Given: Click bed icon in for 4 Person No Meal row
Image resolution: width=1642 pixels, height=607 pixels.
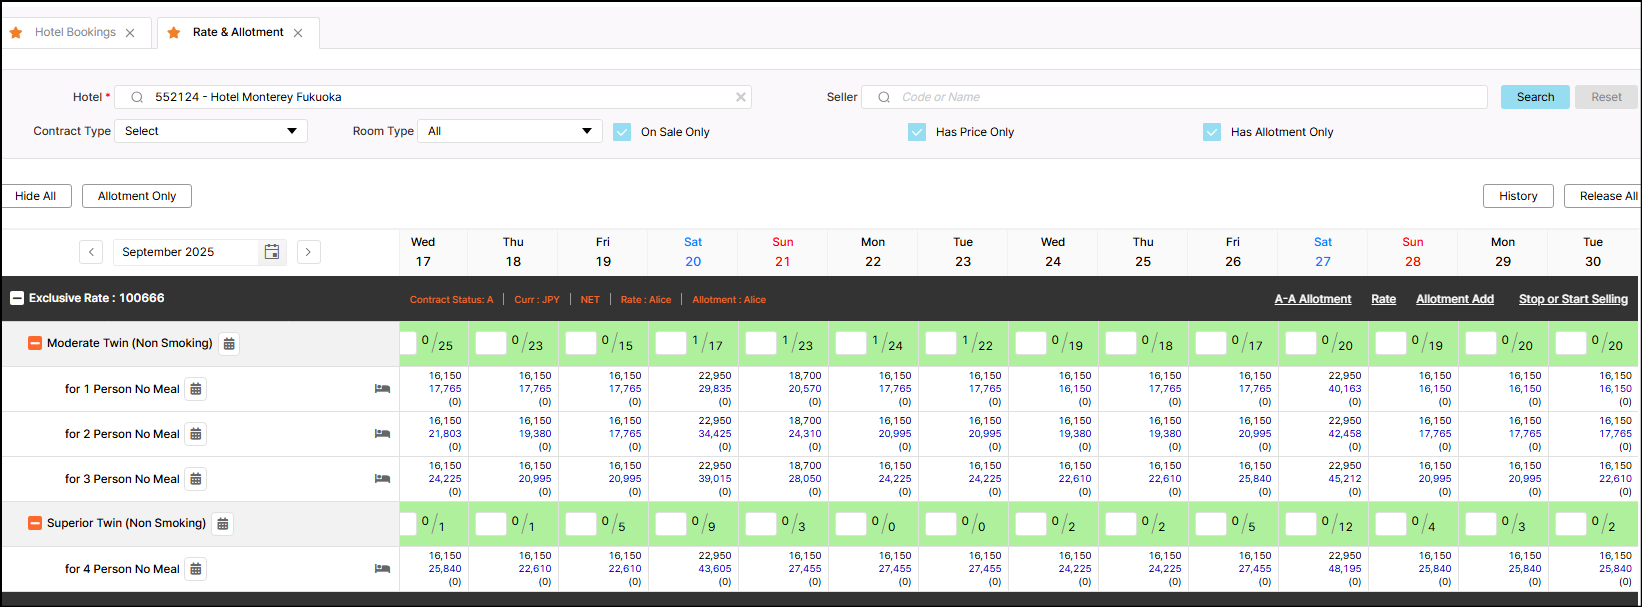Looking at the screenshot, I should (x=382, y=569).
